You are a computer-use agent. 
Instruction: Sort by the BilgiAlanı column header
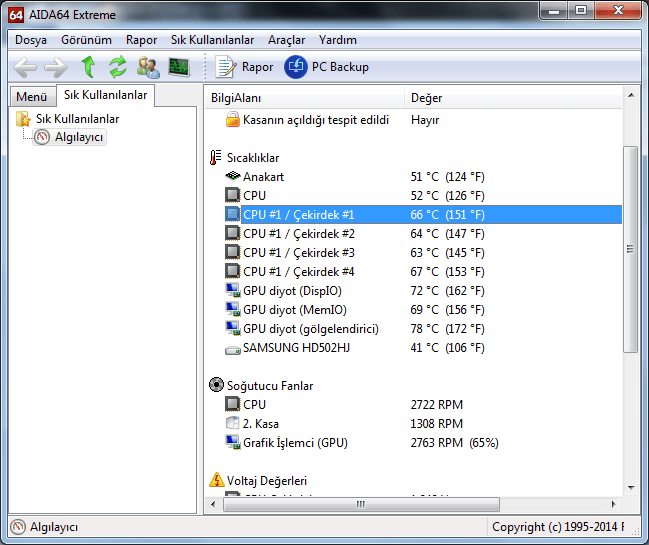pos(304,98)
